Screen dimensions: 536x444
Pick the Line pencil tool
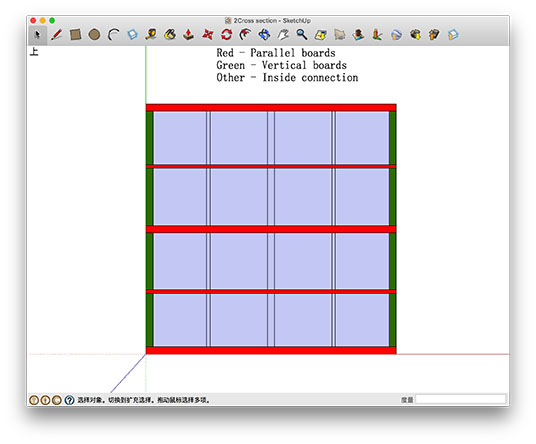(x=56, y=35)
